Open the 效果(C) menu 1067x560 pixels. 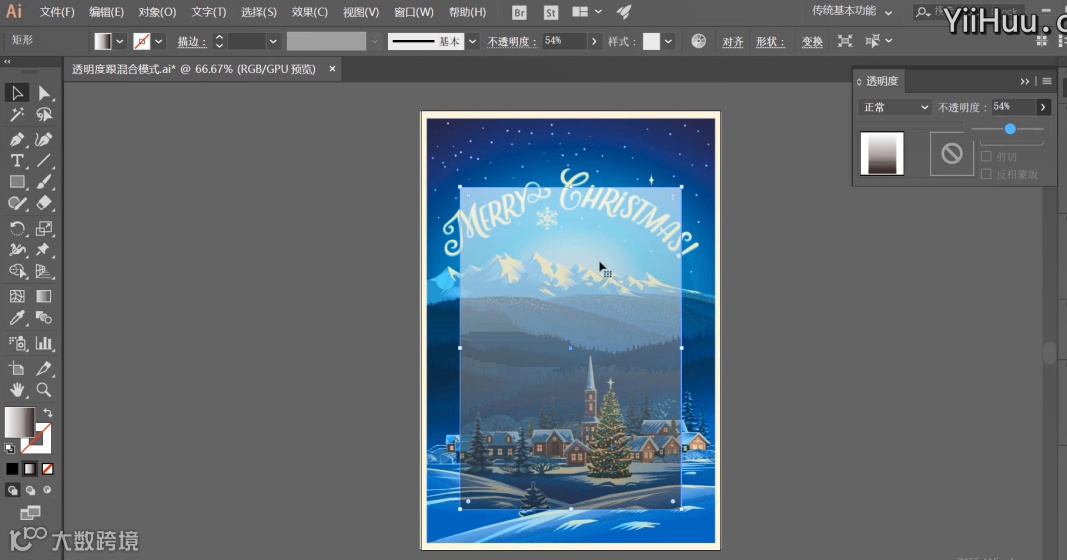[310, 12]
